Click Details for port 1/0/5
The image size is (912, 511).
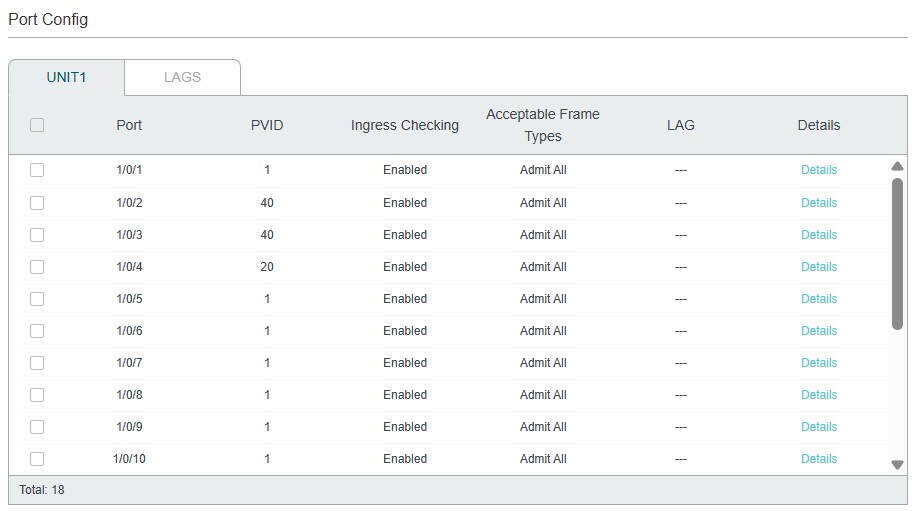[818, 299]
